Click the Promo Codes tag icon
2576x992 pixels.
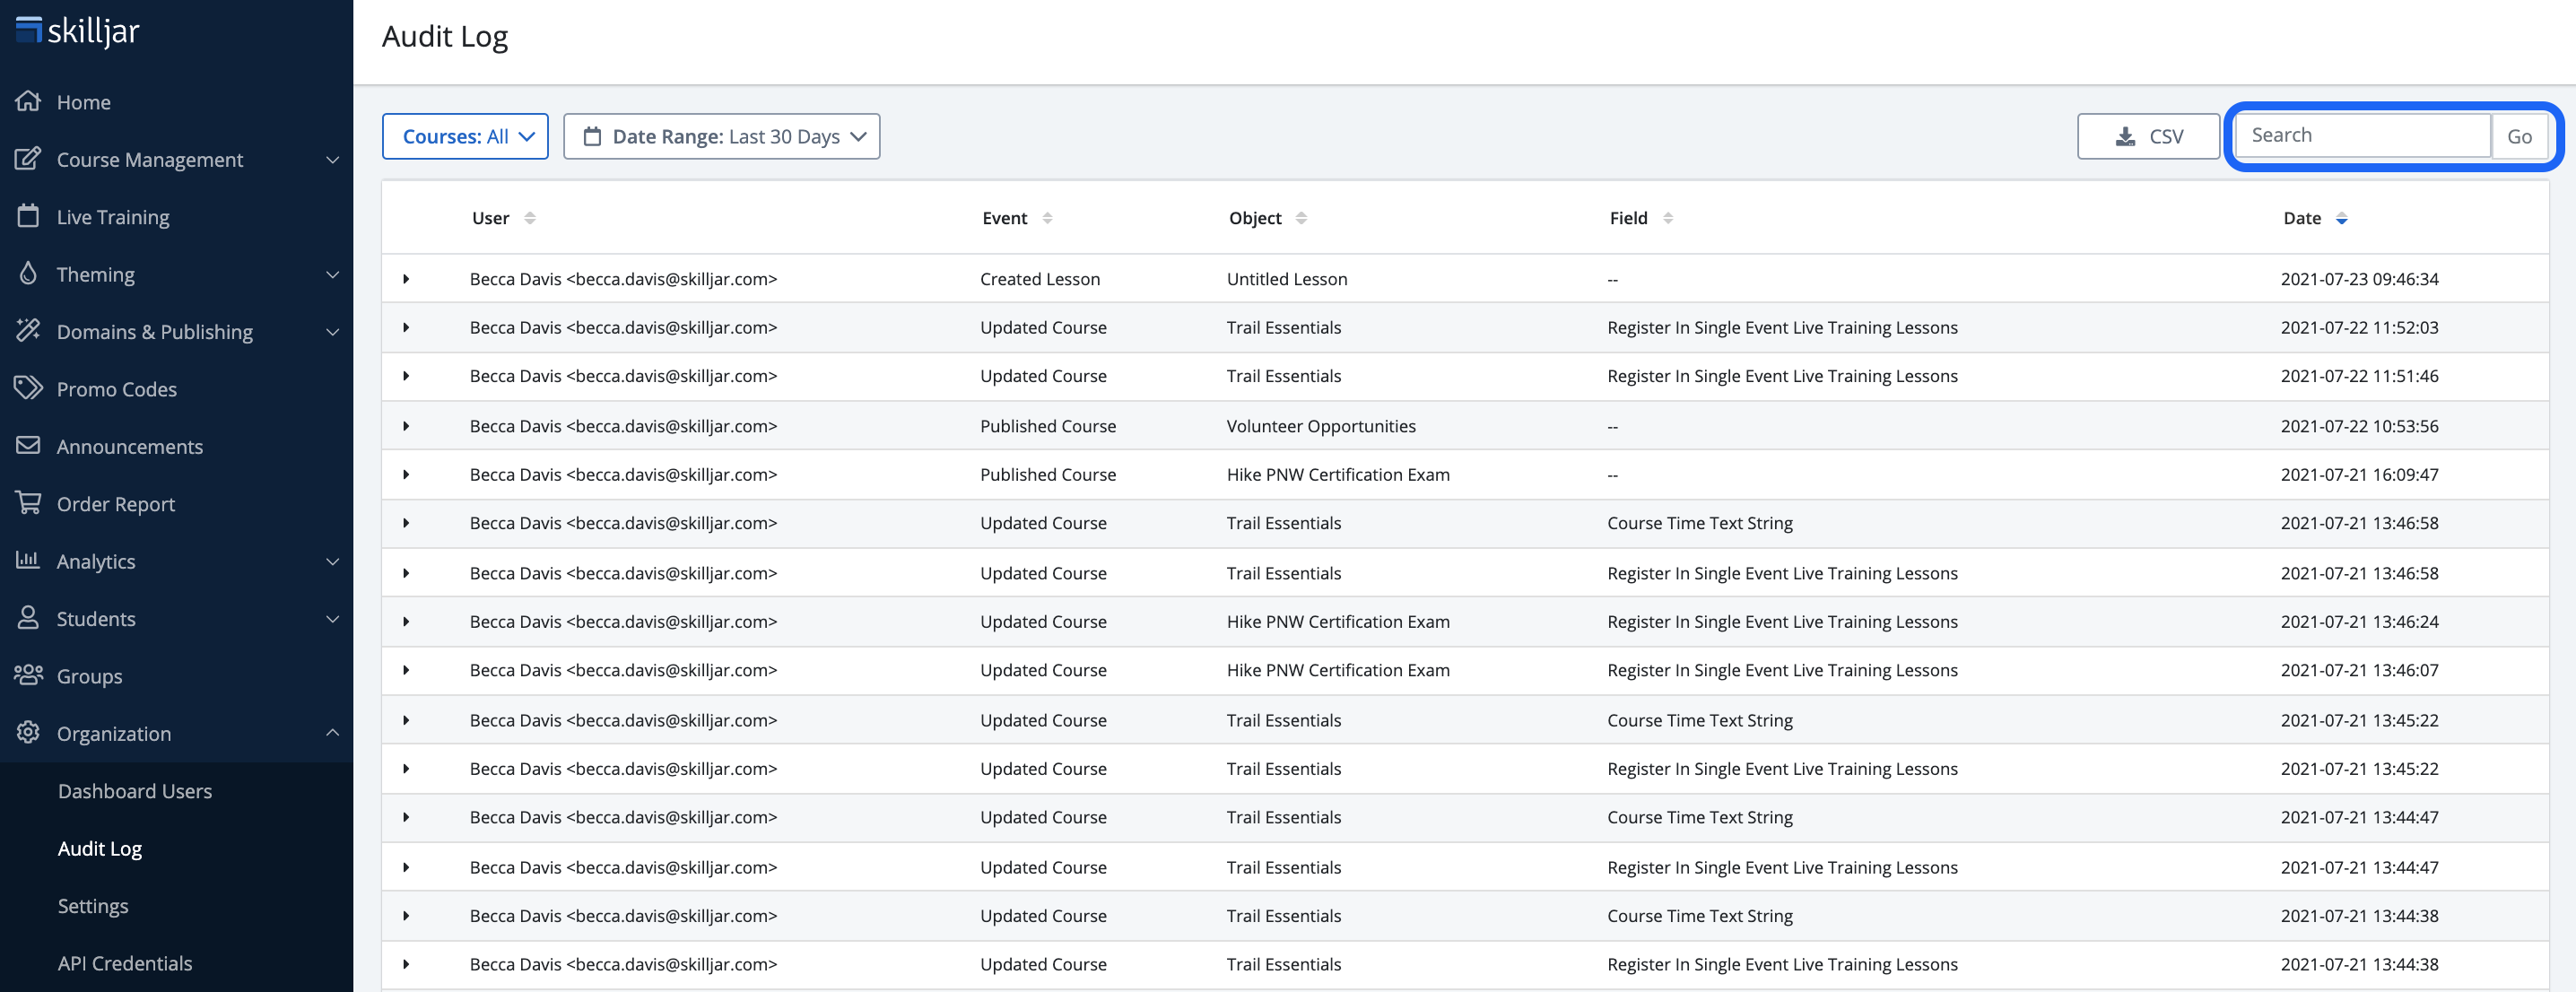(28, 388)
